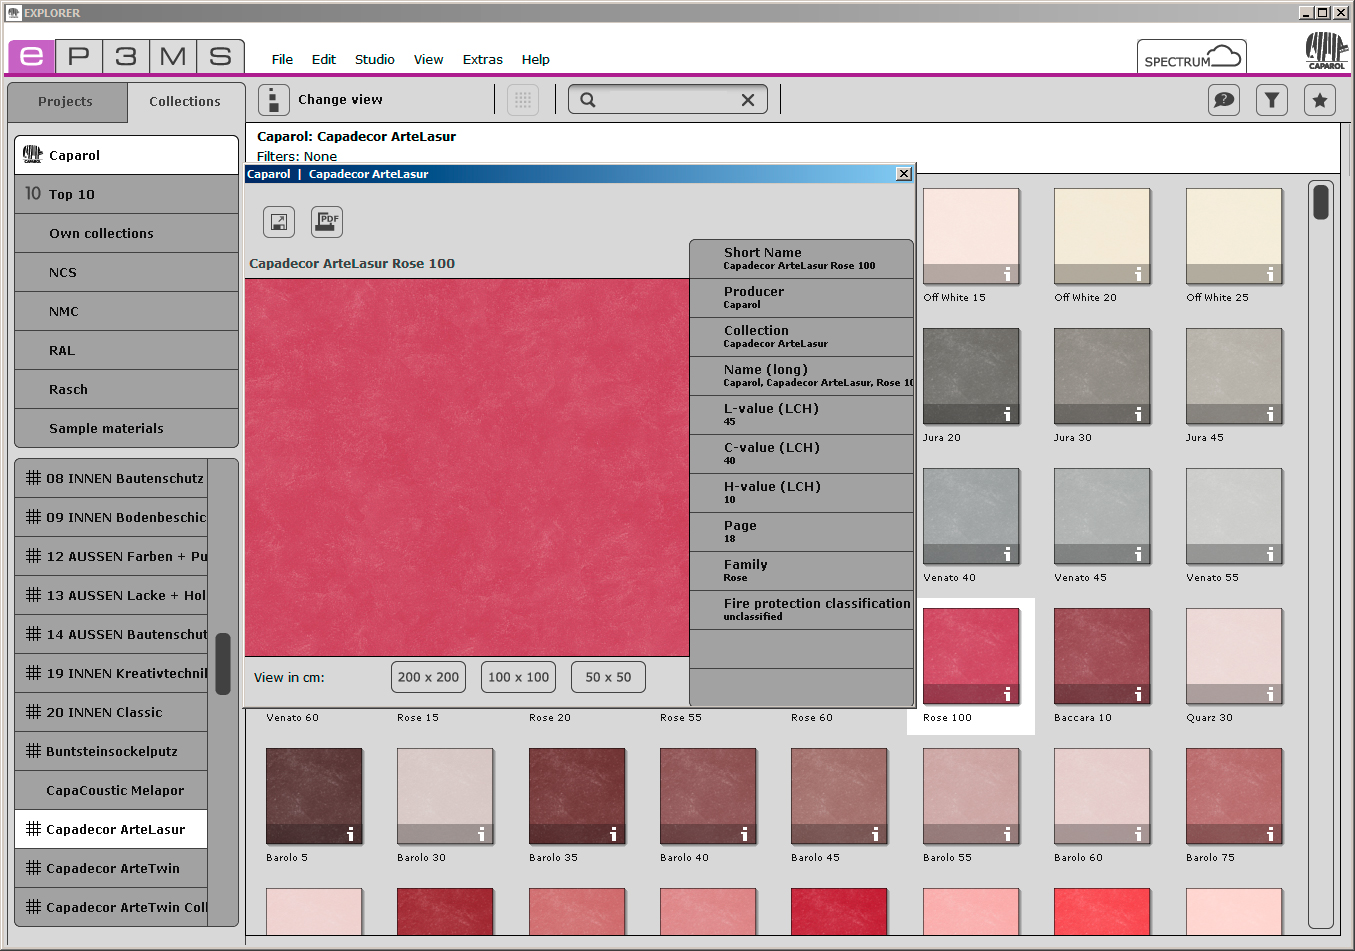Select the Venato 55 swatch
Viewport: 1355px width, 951px height.
[1234, 516]
